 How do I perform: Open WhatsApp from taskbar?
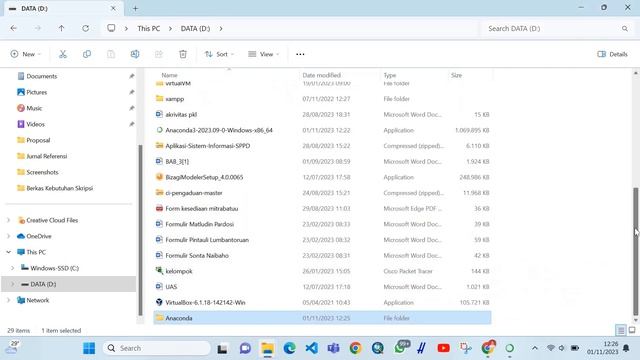point(400,348)
